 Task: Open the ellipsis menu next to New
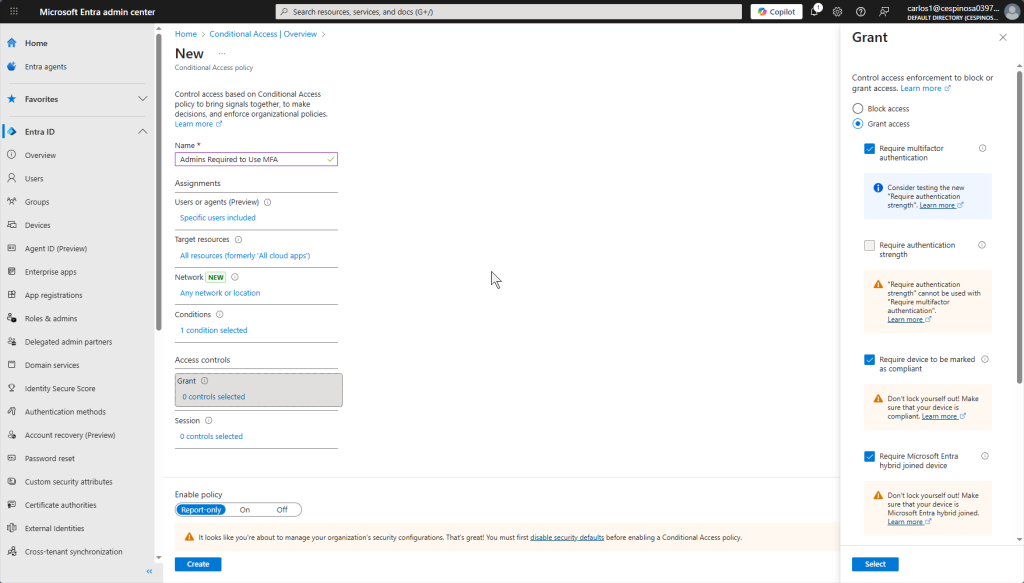click(x=222, y=54)
